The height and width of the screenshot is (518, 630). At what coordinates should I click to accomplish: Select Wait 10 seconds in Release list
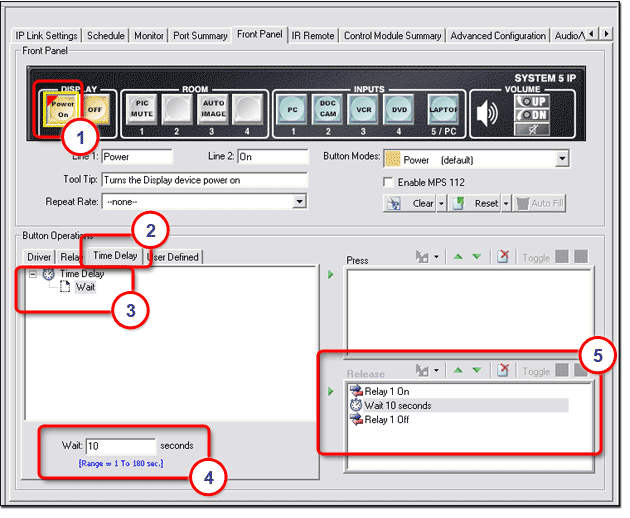click(x=399, y=405)
